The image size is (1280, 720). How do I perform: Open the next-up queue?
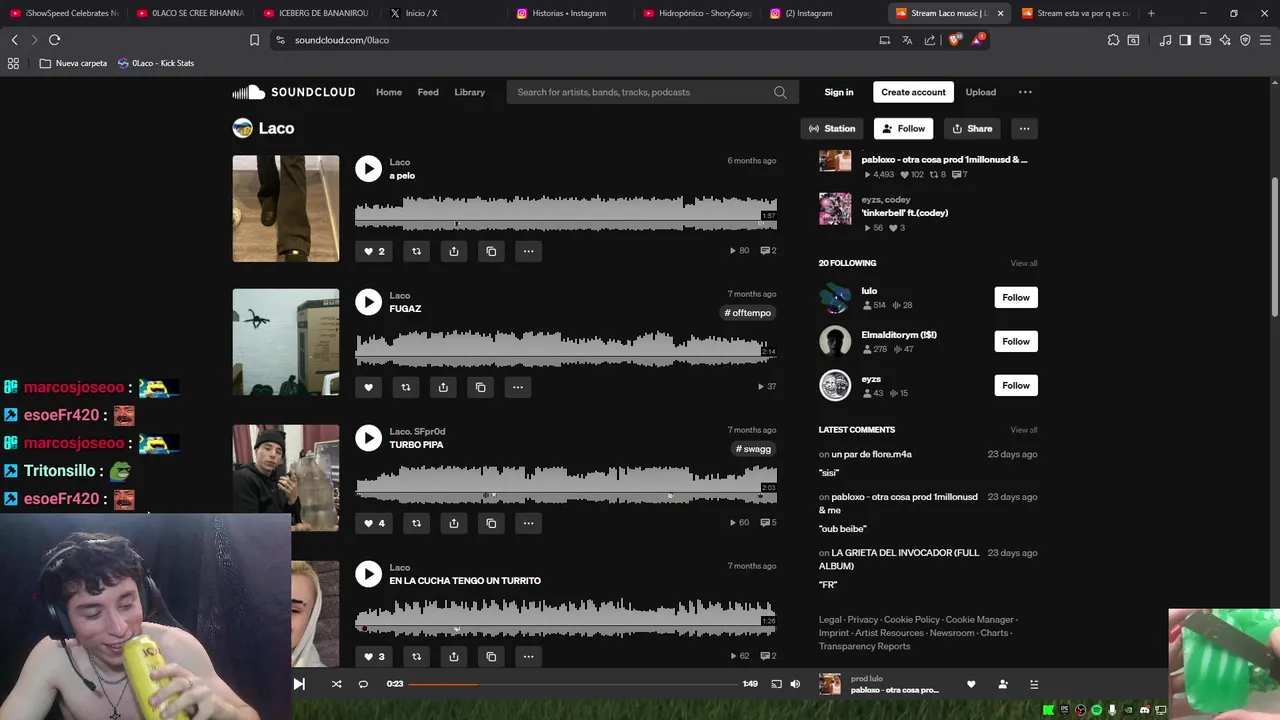pos(1034,684)
